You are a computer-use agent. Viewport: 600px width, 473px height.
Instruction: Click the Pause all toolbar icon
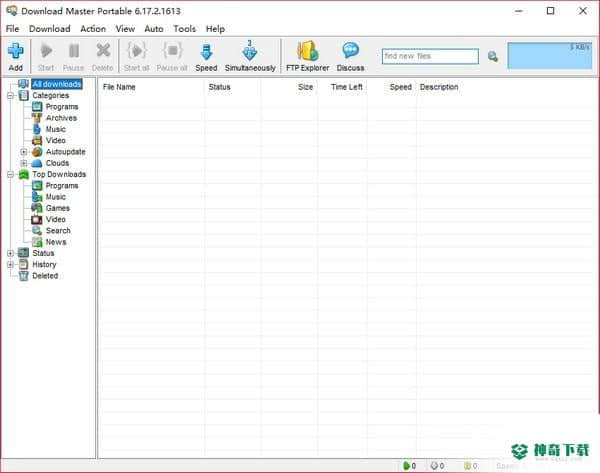tap(172, 51)
